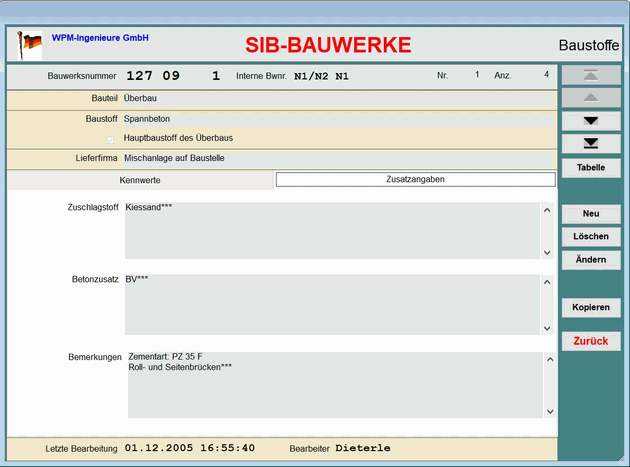Click the German flag logo icon
The height and width of the screenshot is (467, 630).
[29, 44]
